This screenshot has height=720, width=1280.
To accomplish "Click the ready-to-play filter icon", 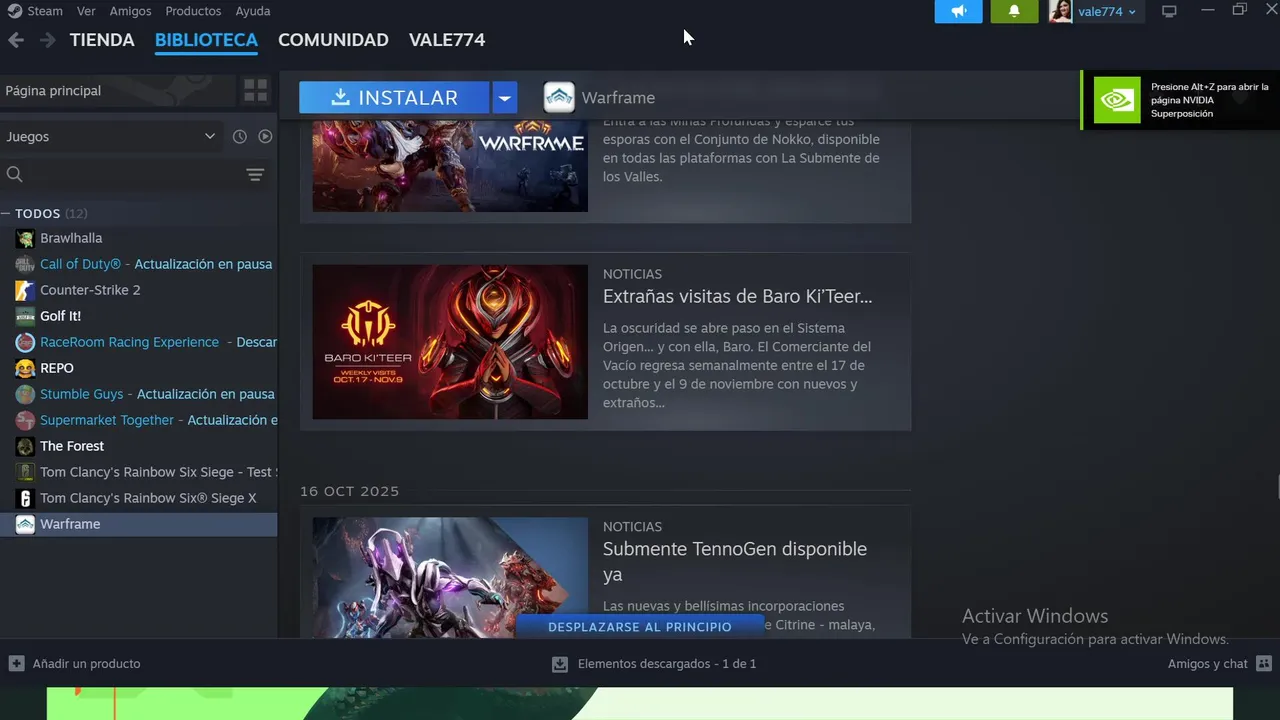I will [x=265, y=136].
